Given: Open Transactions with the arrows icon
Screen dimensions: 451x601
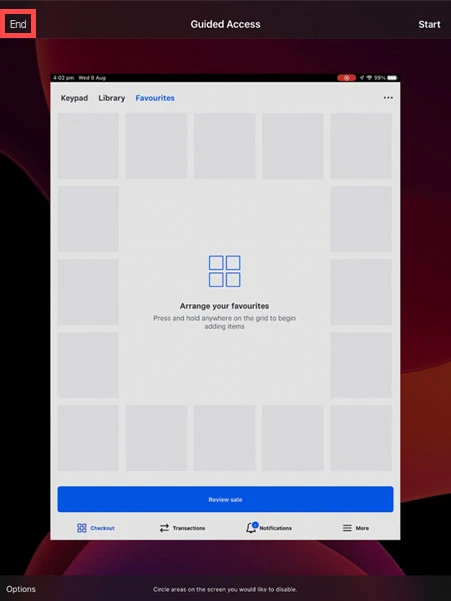Looking at the screenshot, I should [182, 528].
